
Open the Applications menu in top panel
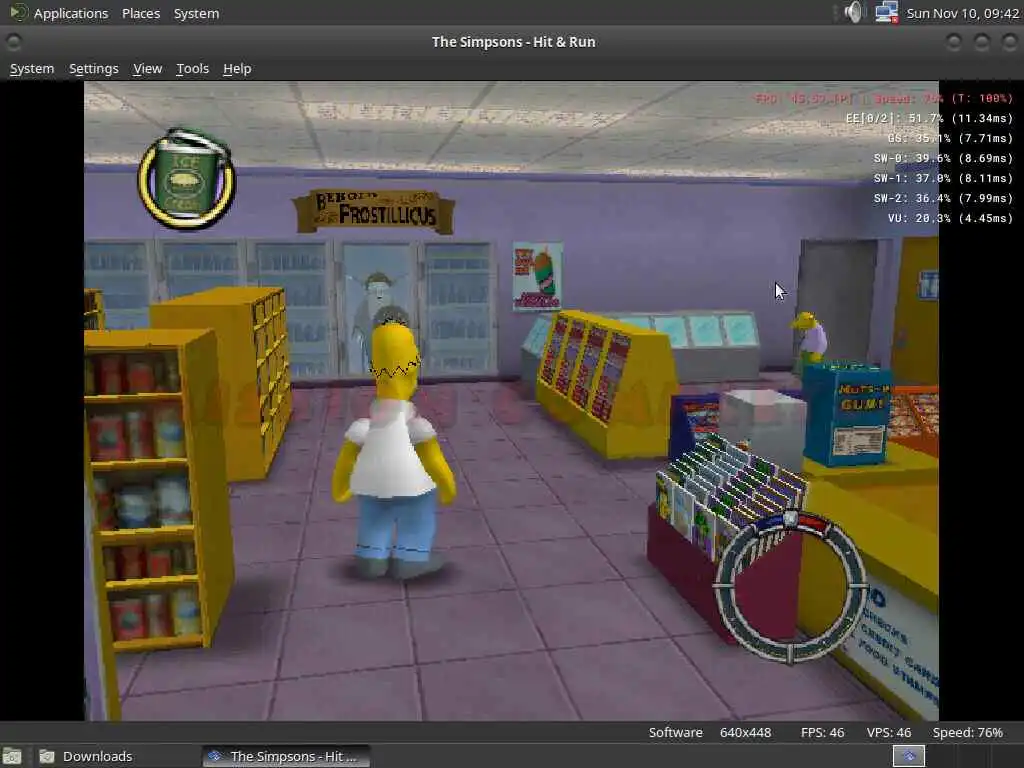(x=71, y=13)
